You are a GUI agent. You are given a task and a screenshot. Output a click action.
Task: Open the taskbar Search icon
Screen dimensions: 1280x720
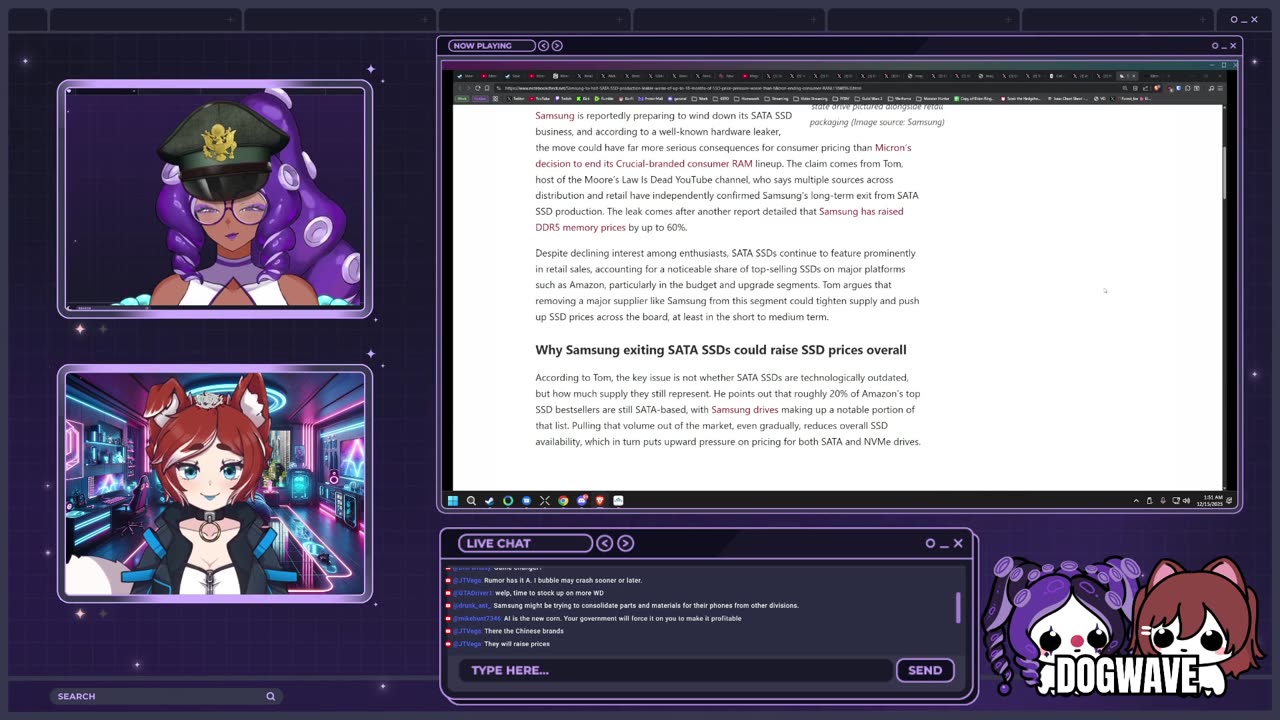coord(471,500)
